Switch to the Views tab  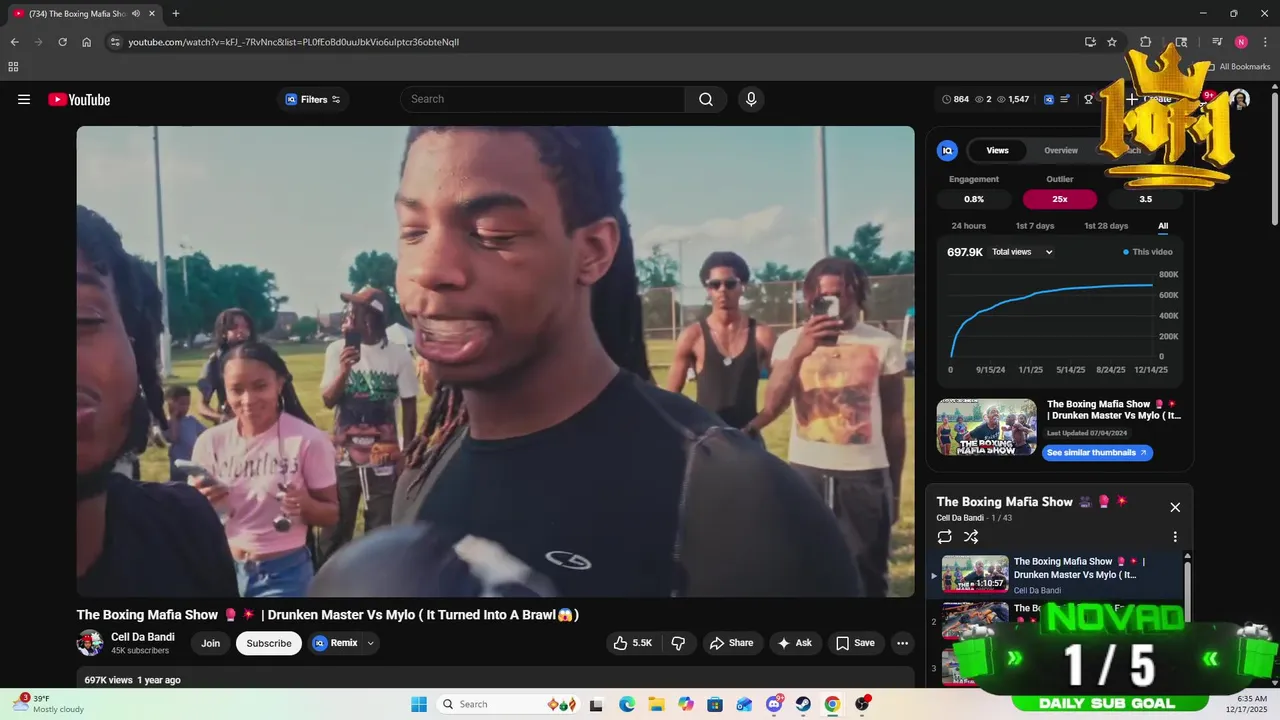coord(998,150)
